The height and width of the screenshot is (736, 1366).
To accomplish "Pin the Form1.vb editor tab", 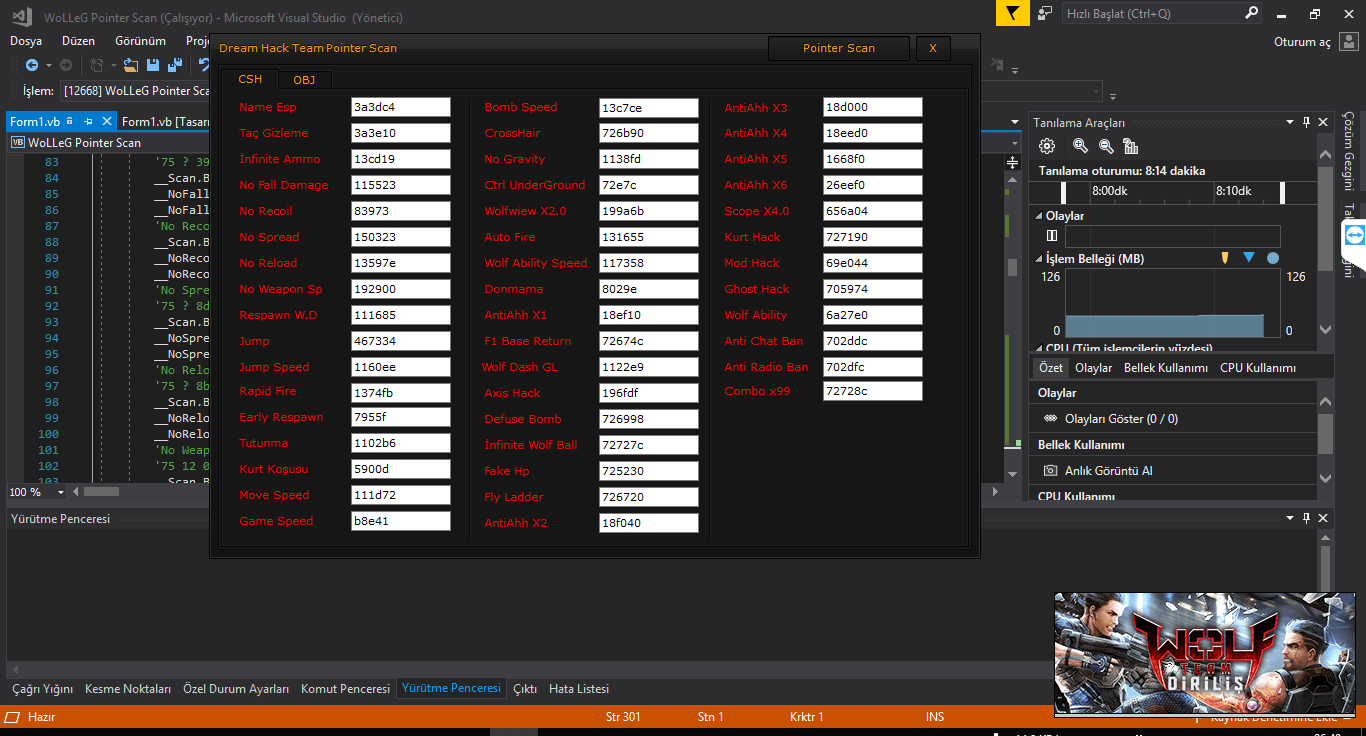I will (x=88, y=121).
